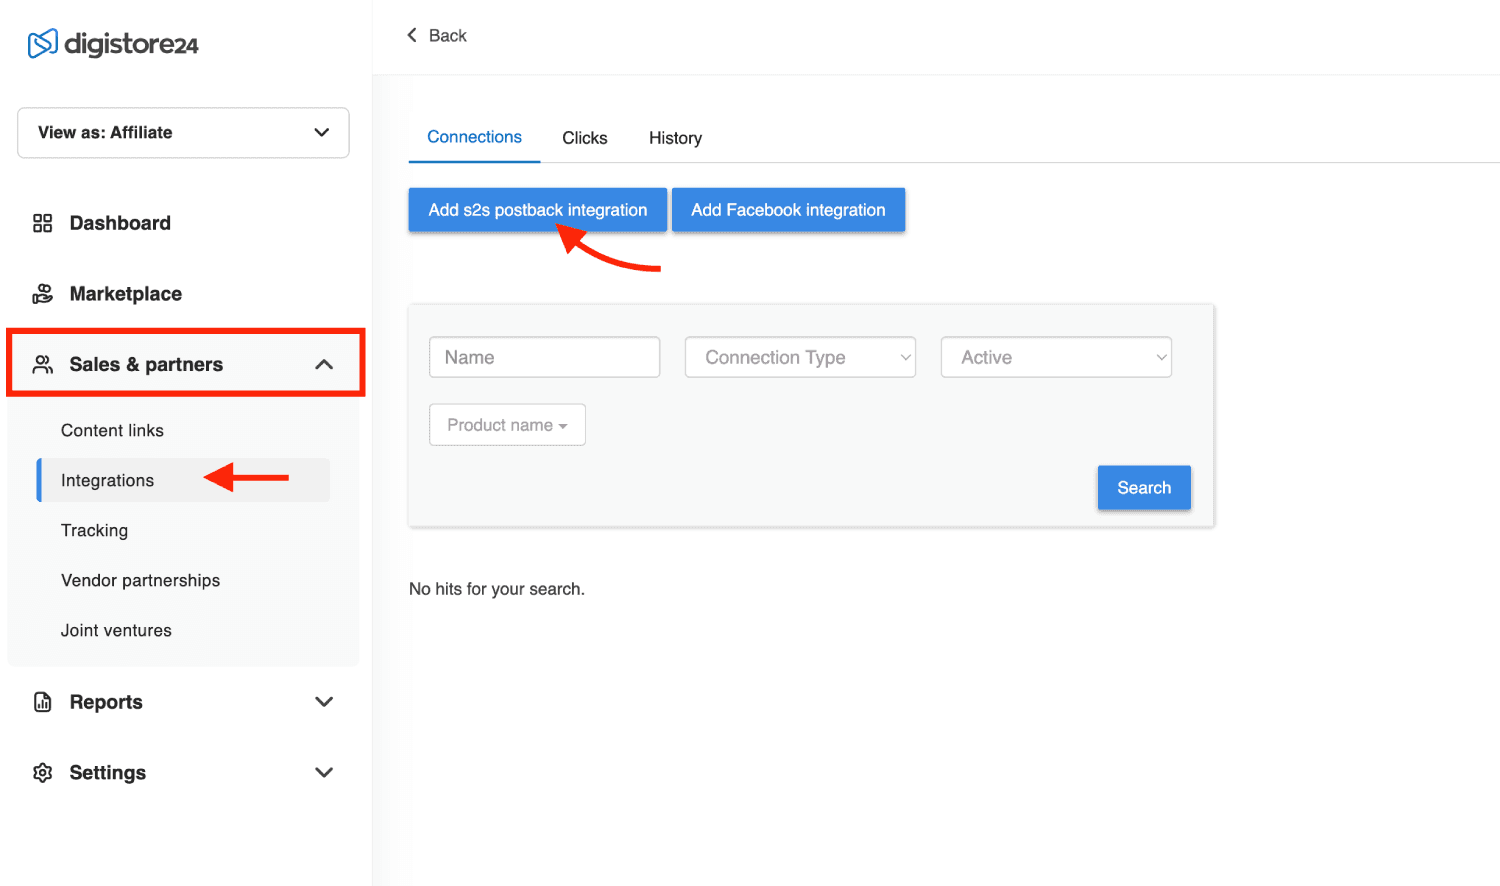Click Add s2s postback integration button
The width and height of the screenshot is (1500, 886).
[538, 210]
